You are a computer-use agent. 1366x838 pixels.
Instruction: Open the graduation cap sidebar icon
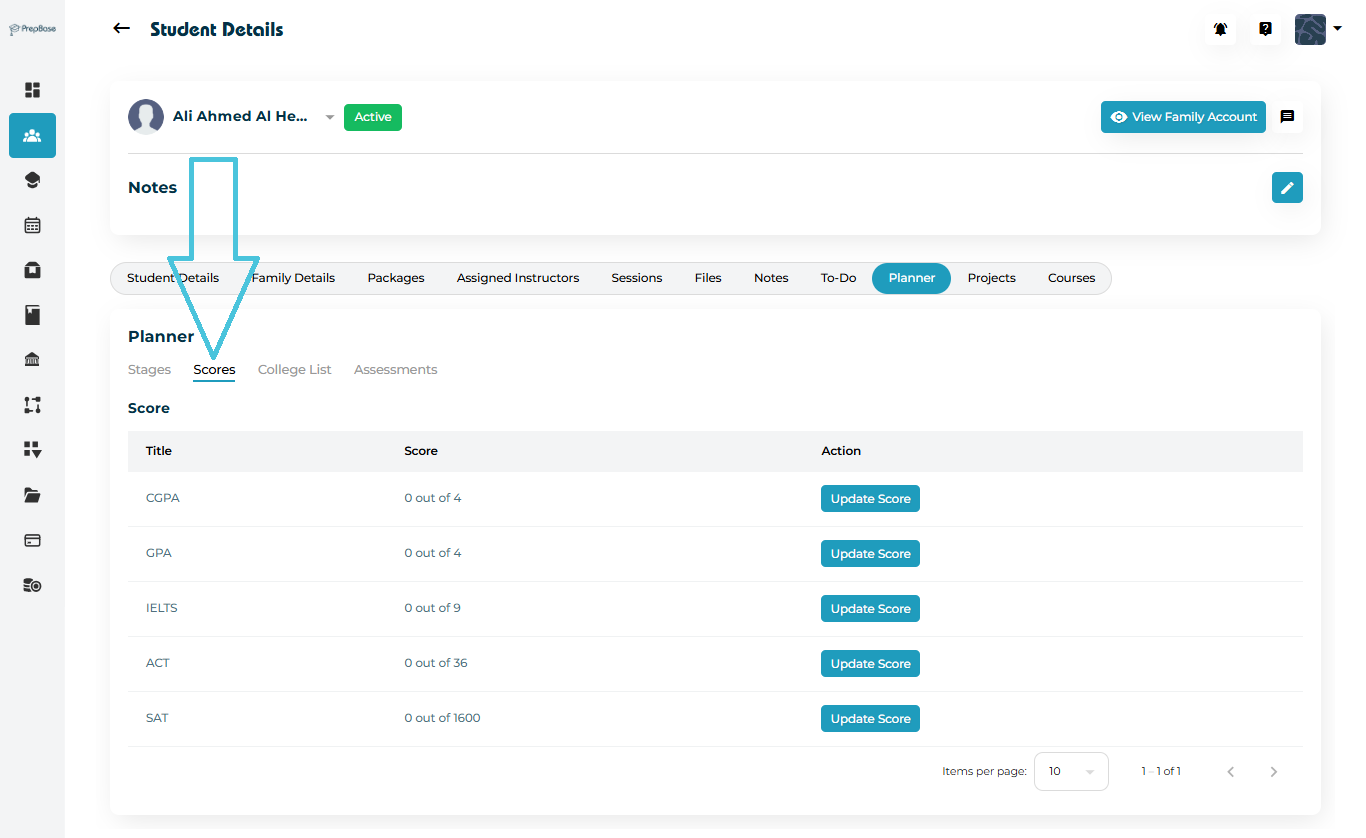(x=32, y=180)
